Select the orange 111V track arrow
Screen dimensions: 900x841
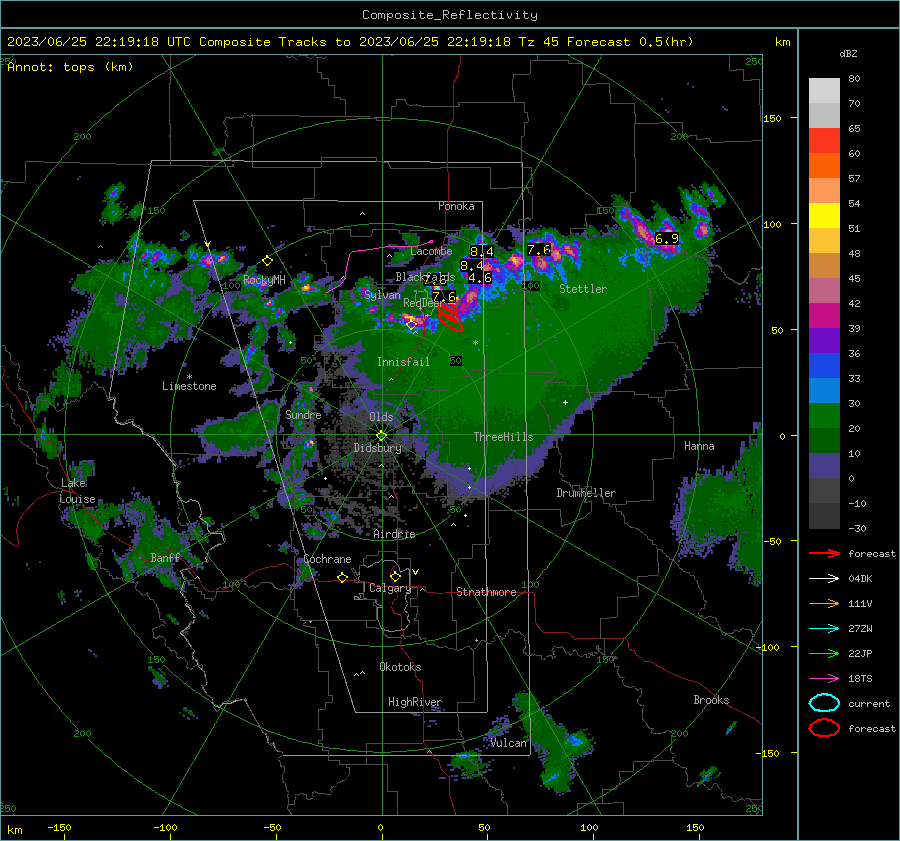(824, 603)
